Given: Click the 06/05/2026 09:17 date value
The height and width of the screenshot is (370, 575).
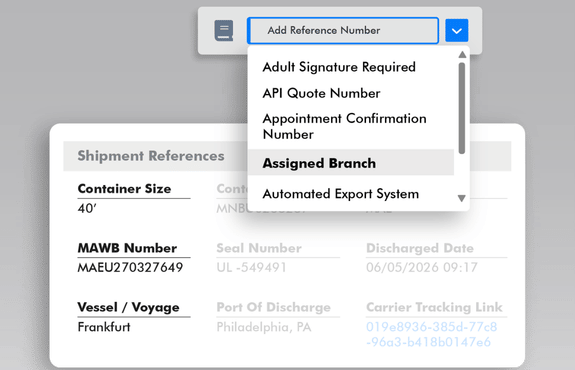Looking at the screenshot, I should pos(422,267).
